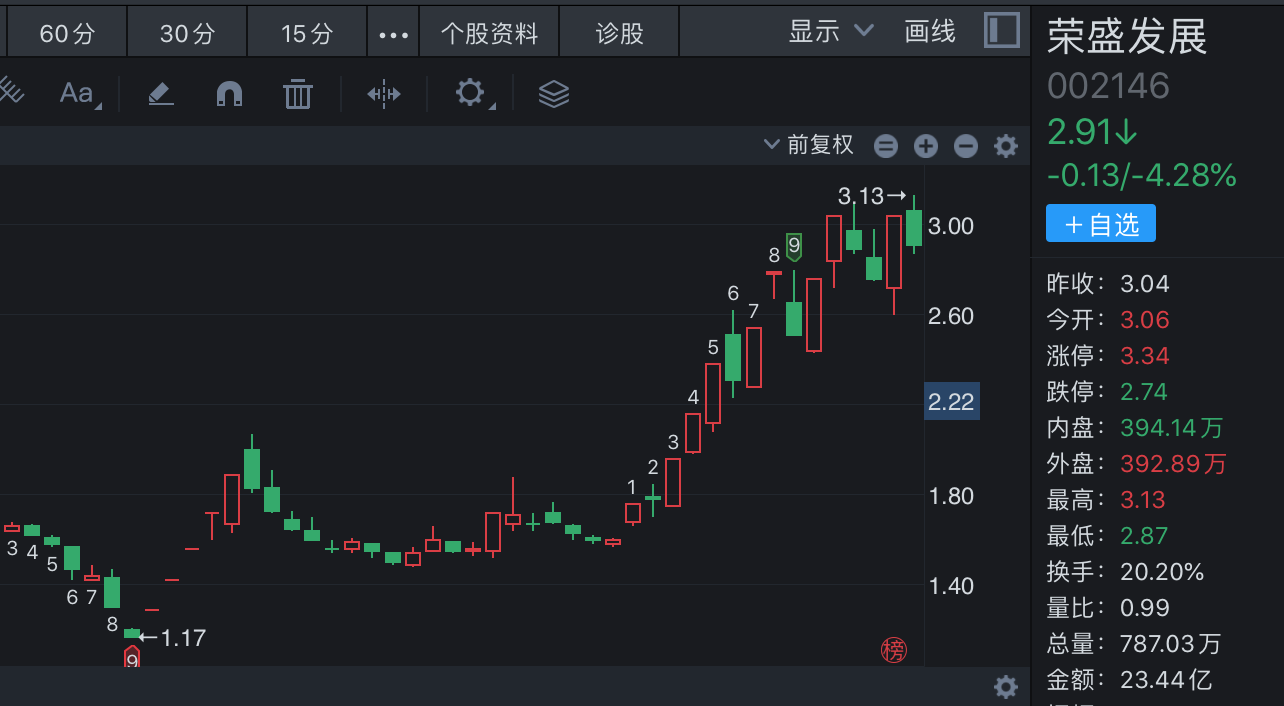
Task: Click the 今开 value 3.06
Action: point(1145,319)
